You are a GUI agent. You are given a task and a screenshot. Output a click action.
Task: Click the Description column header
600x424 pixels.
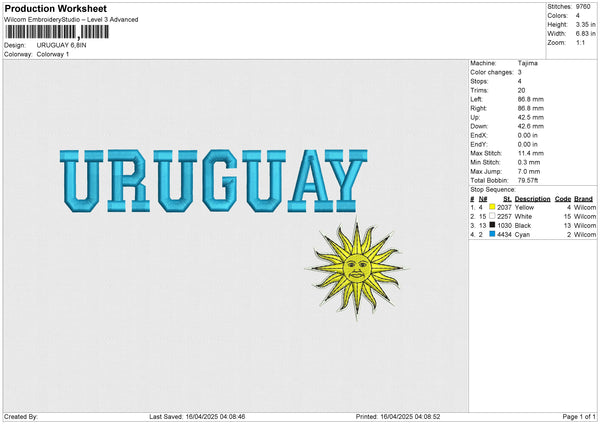tap(533, 199)
